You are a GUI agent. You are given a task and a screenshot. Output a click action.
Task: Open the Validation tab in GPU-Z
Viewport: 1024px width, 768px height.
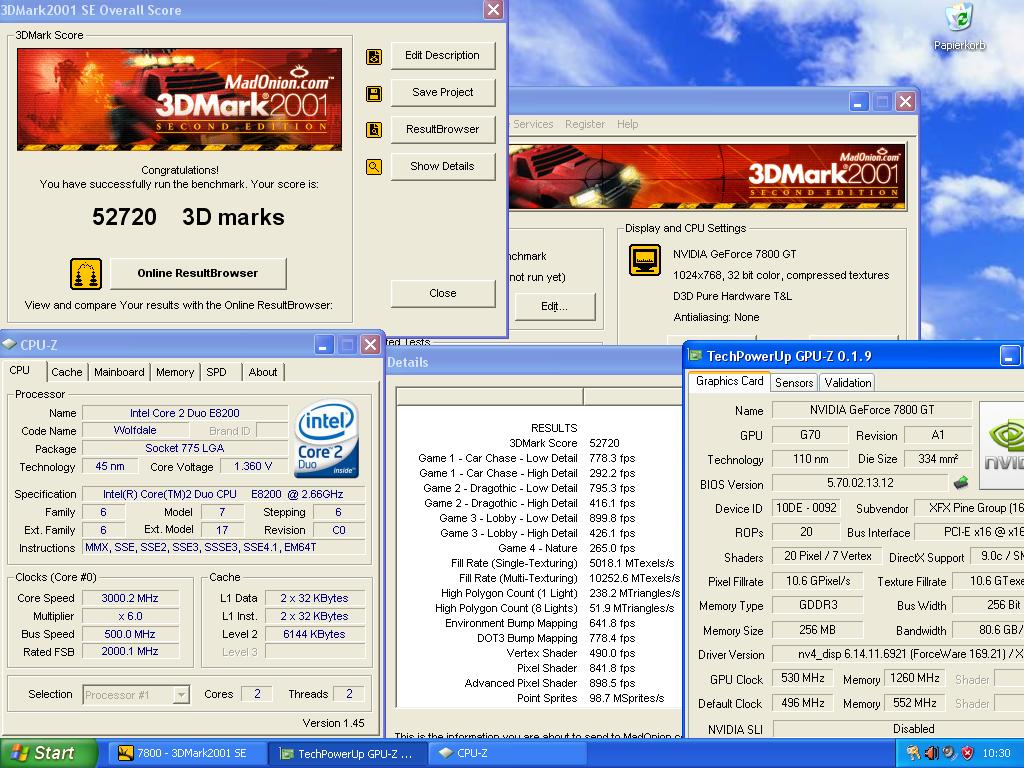(x=847, y=383)
